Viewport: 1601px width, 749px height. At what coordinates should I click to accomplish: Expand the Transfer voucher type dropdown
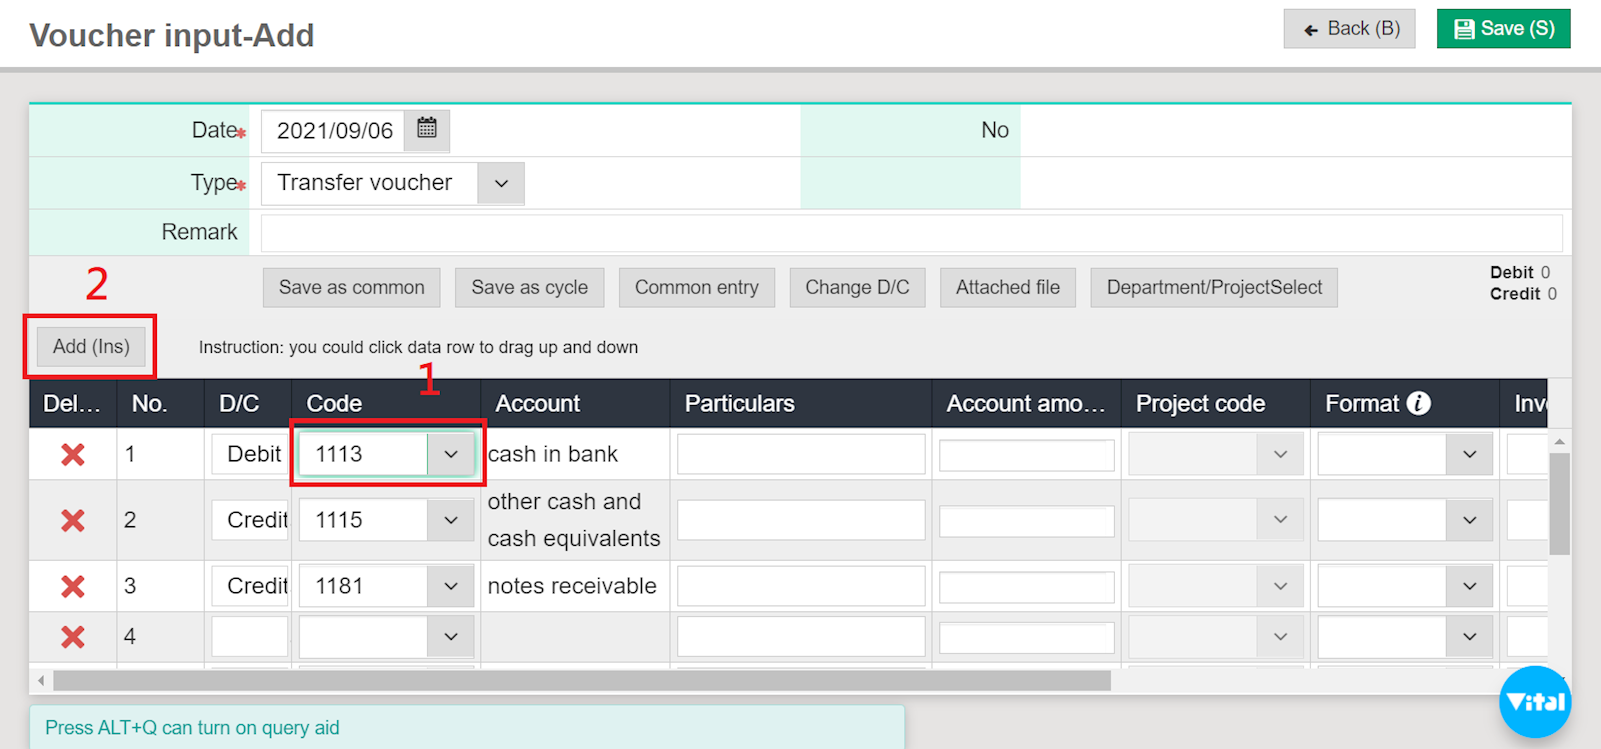point(501,183)
